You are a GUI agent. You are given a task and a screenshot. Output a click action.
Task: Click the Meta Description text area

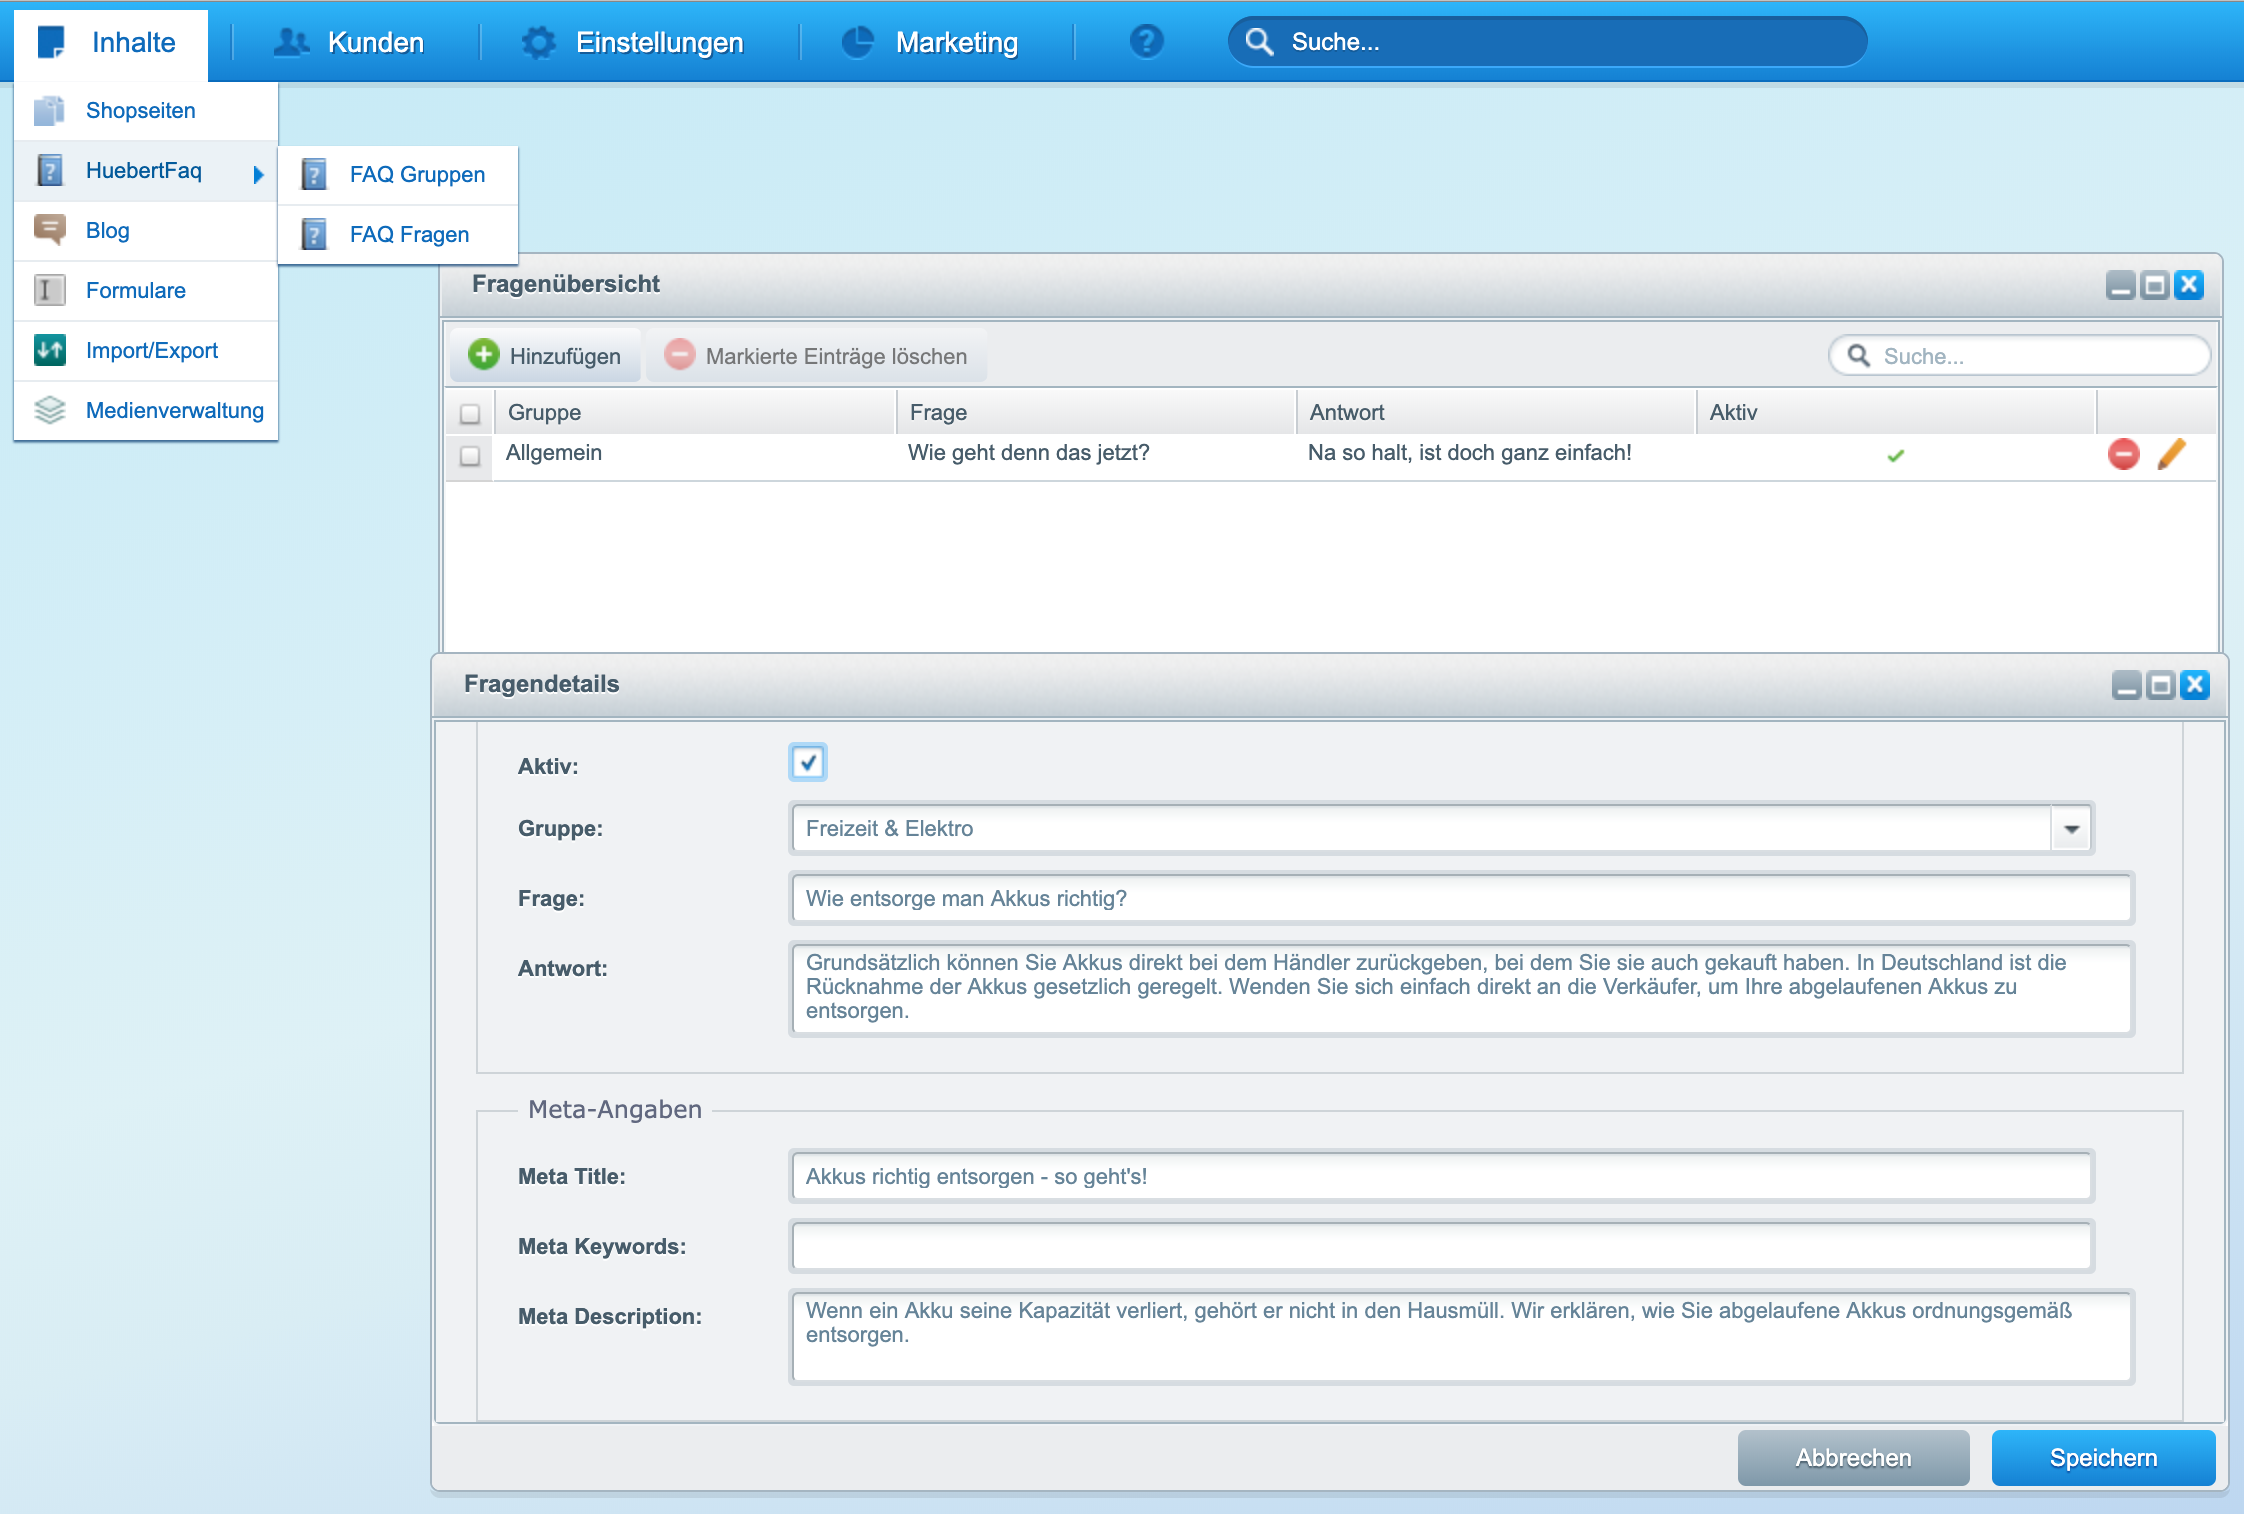tap(1461, 1337)
